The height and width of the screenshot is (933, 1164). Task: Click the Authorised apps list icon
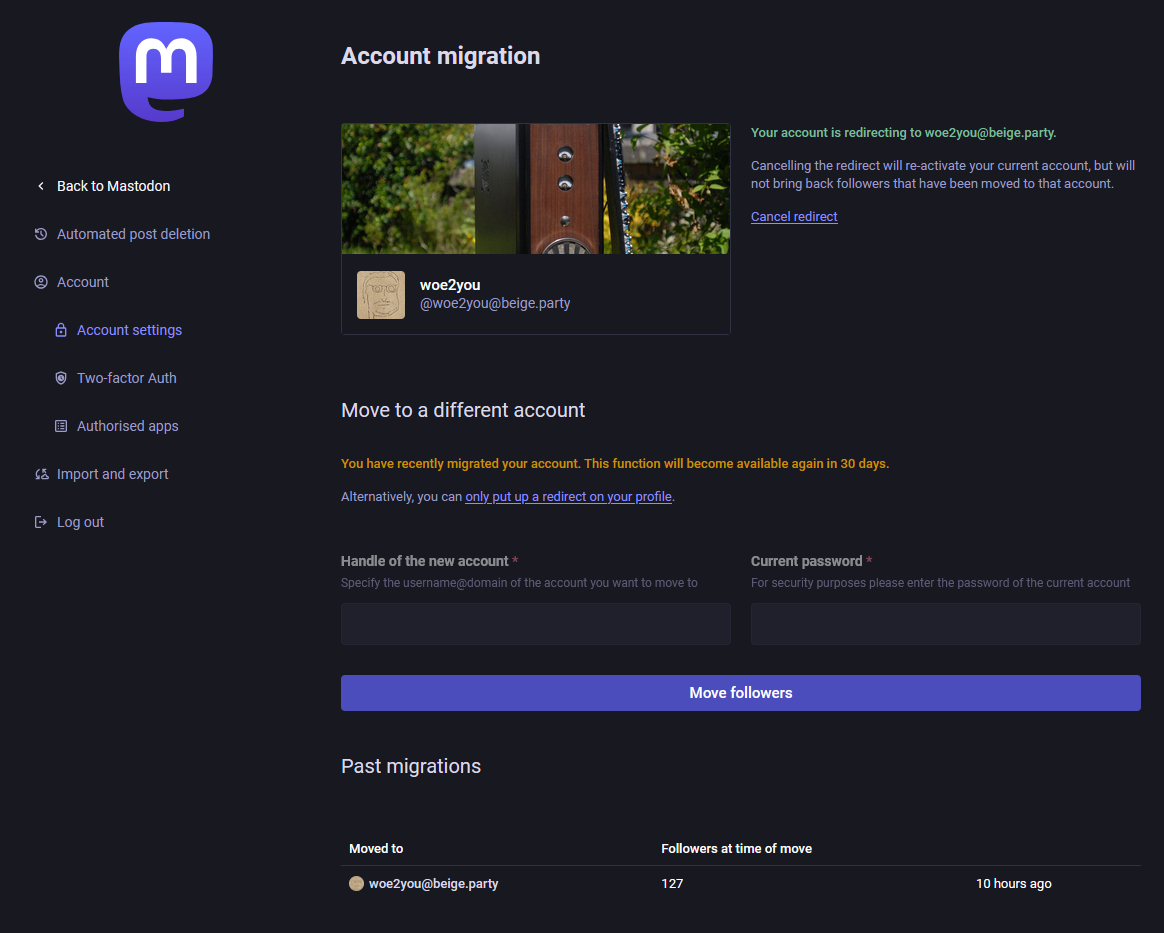[61, 426]
